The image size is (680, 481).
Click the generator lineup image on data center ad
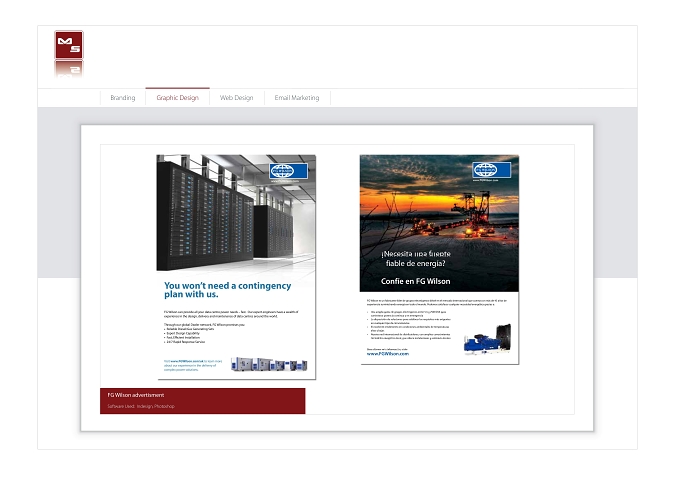coord(269,364)
